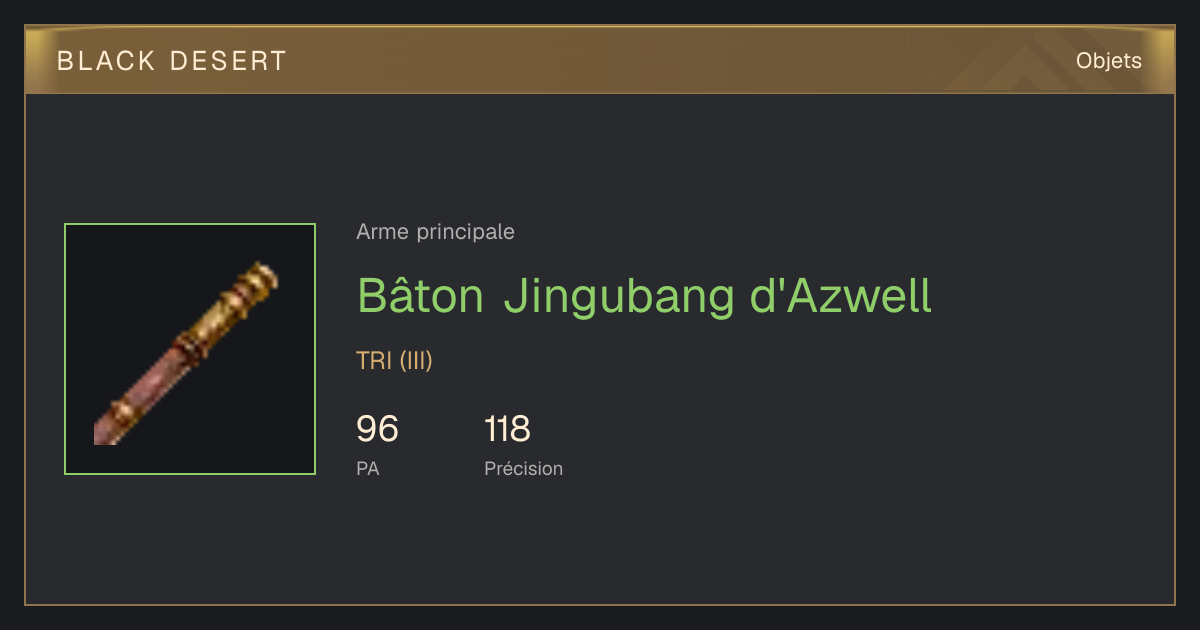Click the golden header banner bar
Viewport: 1200px width, 630px height.
tap(600, 60)
